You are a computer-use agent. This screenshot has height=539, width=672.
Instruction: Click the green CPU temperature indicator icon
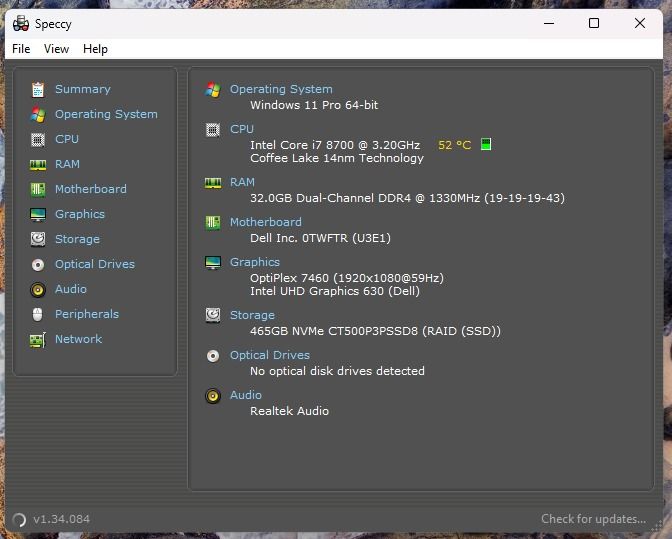pos(486,144)
